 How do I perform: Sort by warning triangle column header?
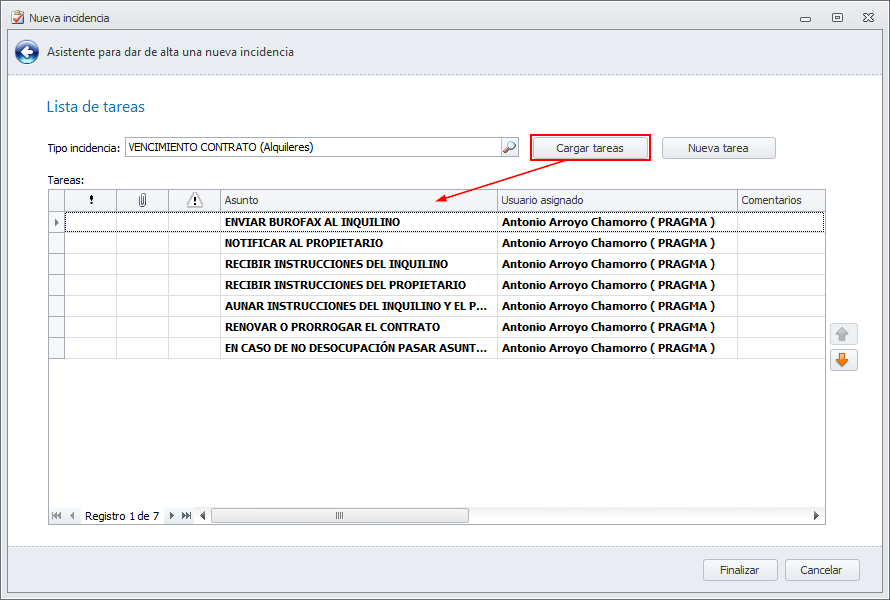pos(195,200)
